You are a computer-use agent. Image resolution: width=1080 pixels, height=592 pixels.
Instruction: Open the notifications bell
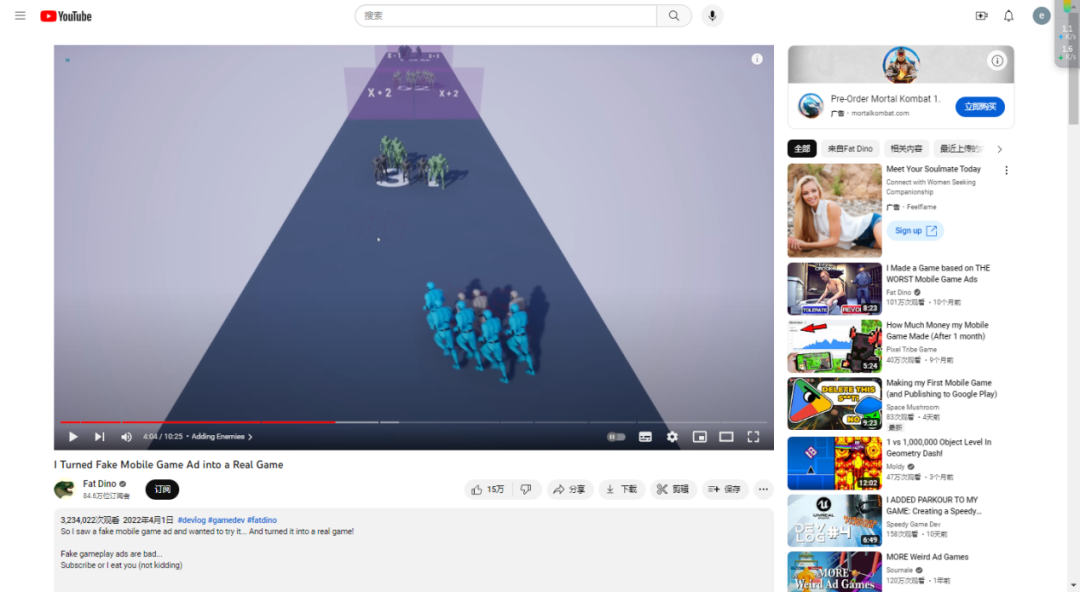point(1008,15)
